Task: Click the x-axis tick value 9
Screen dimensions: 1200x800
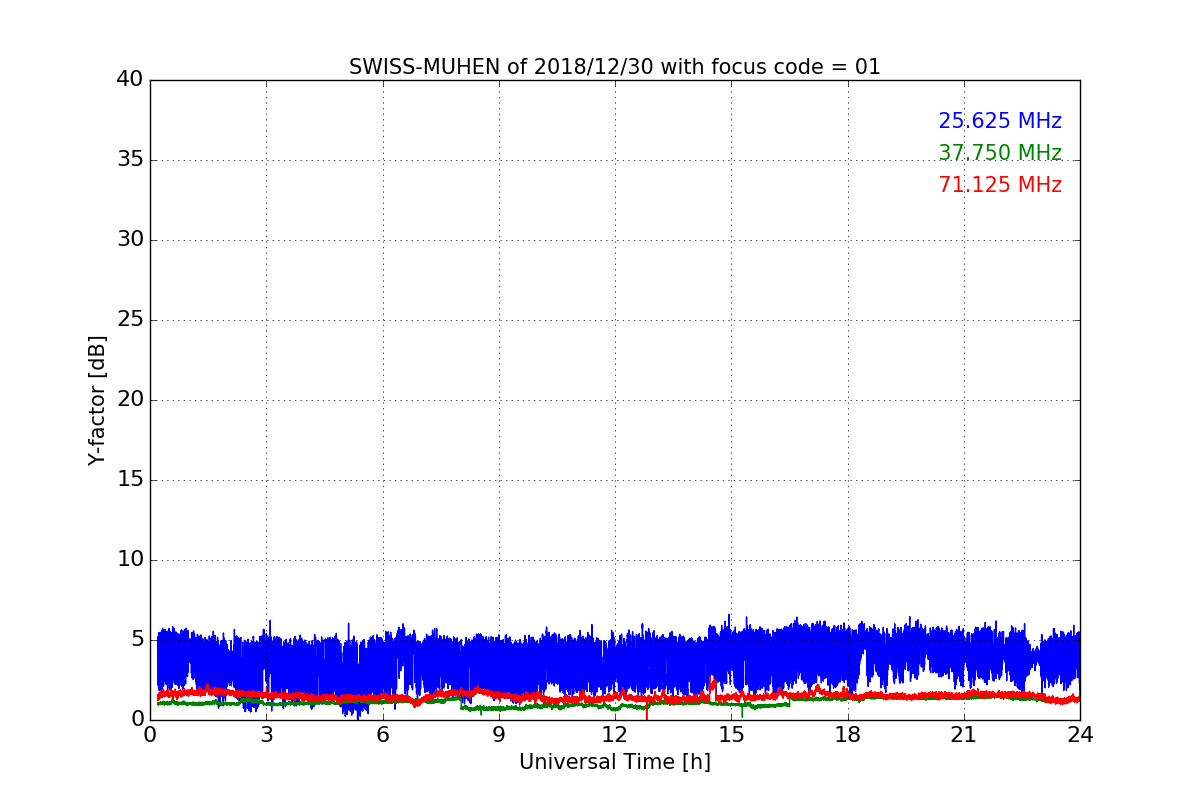Action: pos(499,735)
